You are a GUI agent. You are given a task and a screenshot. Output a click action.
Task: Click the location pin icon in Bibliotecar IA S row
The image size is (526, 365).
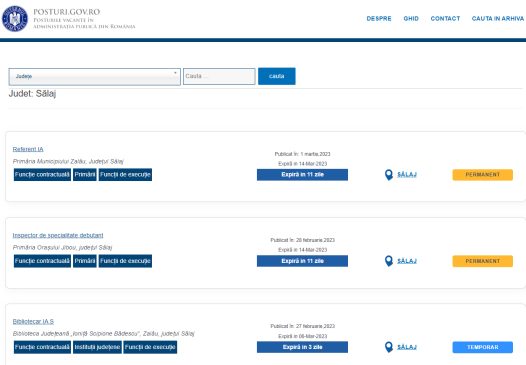tap(388, 347)
